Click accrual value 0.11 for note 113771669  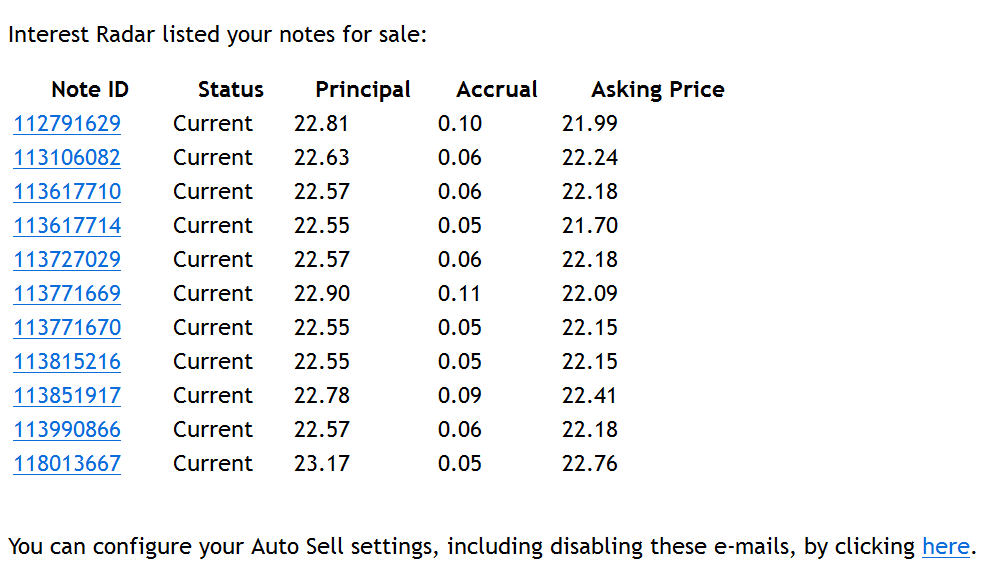459,293
